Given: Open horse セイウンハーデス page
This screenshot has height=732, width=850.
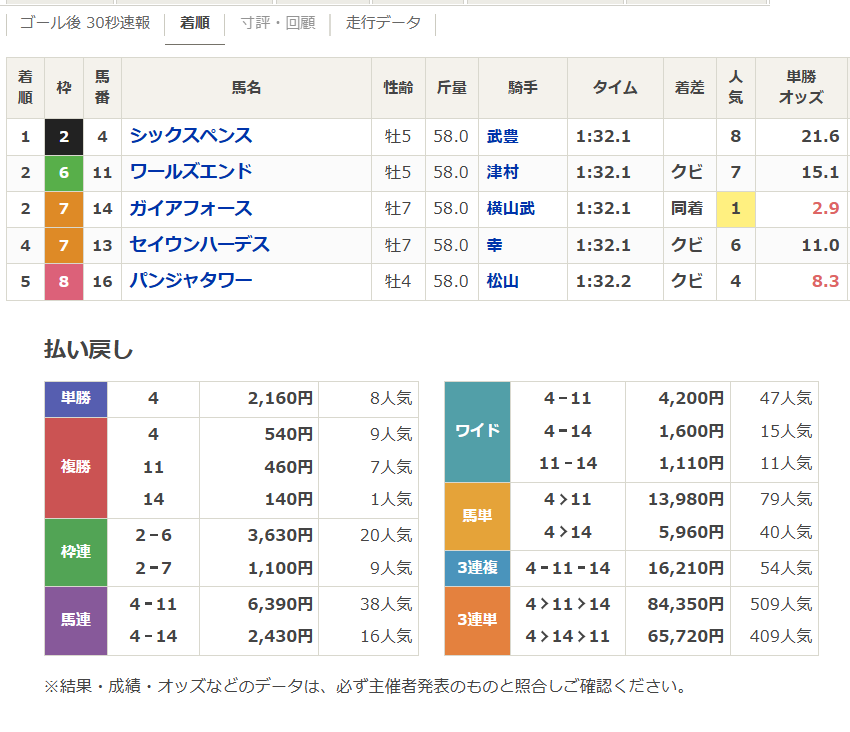Looking at the screenshot, I should tap(199, 245).
